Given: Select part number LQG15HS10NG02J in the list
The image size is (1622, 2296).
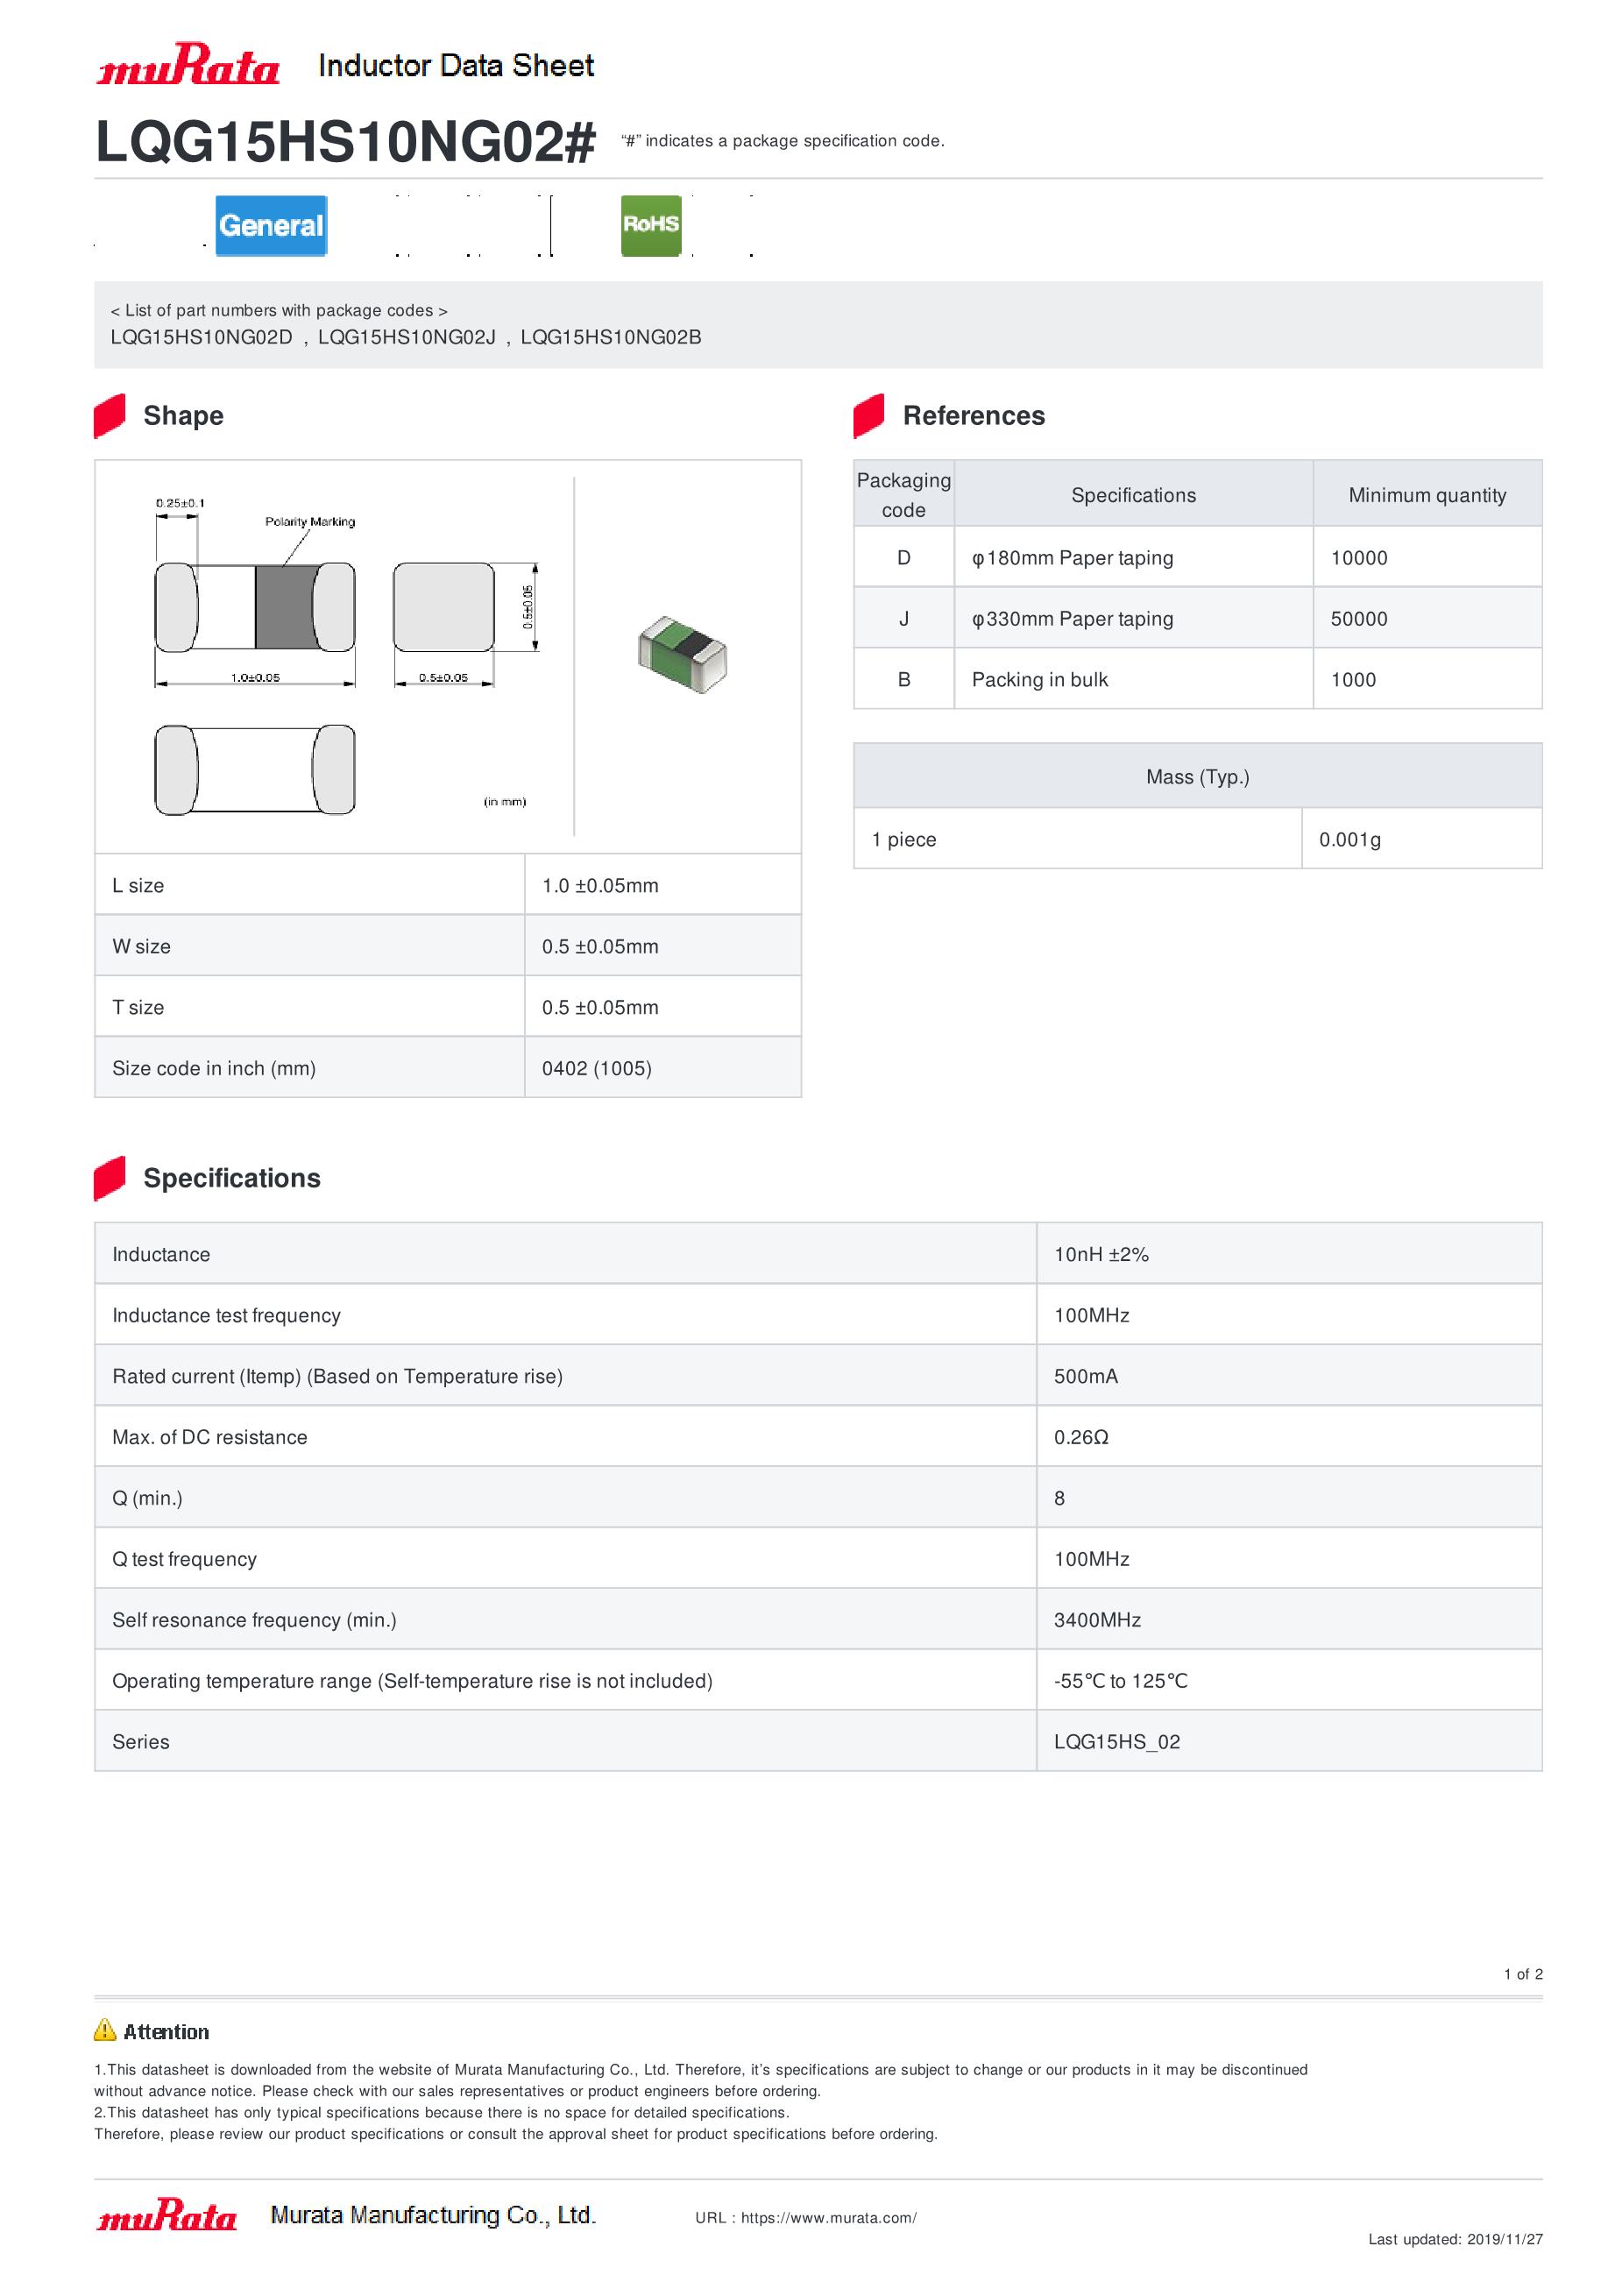Looking at the screenshot, I should pos(406,337).
